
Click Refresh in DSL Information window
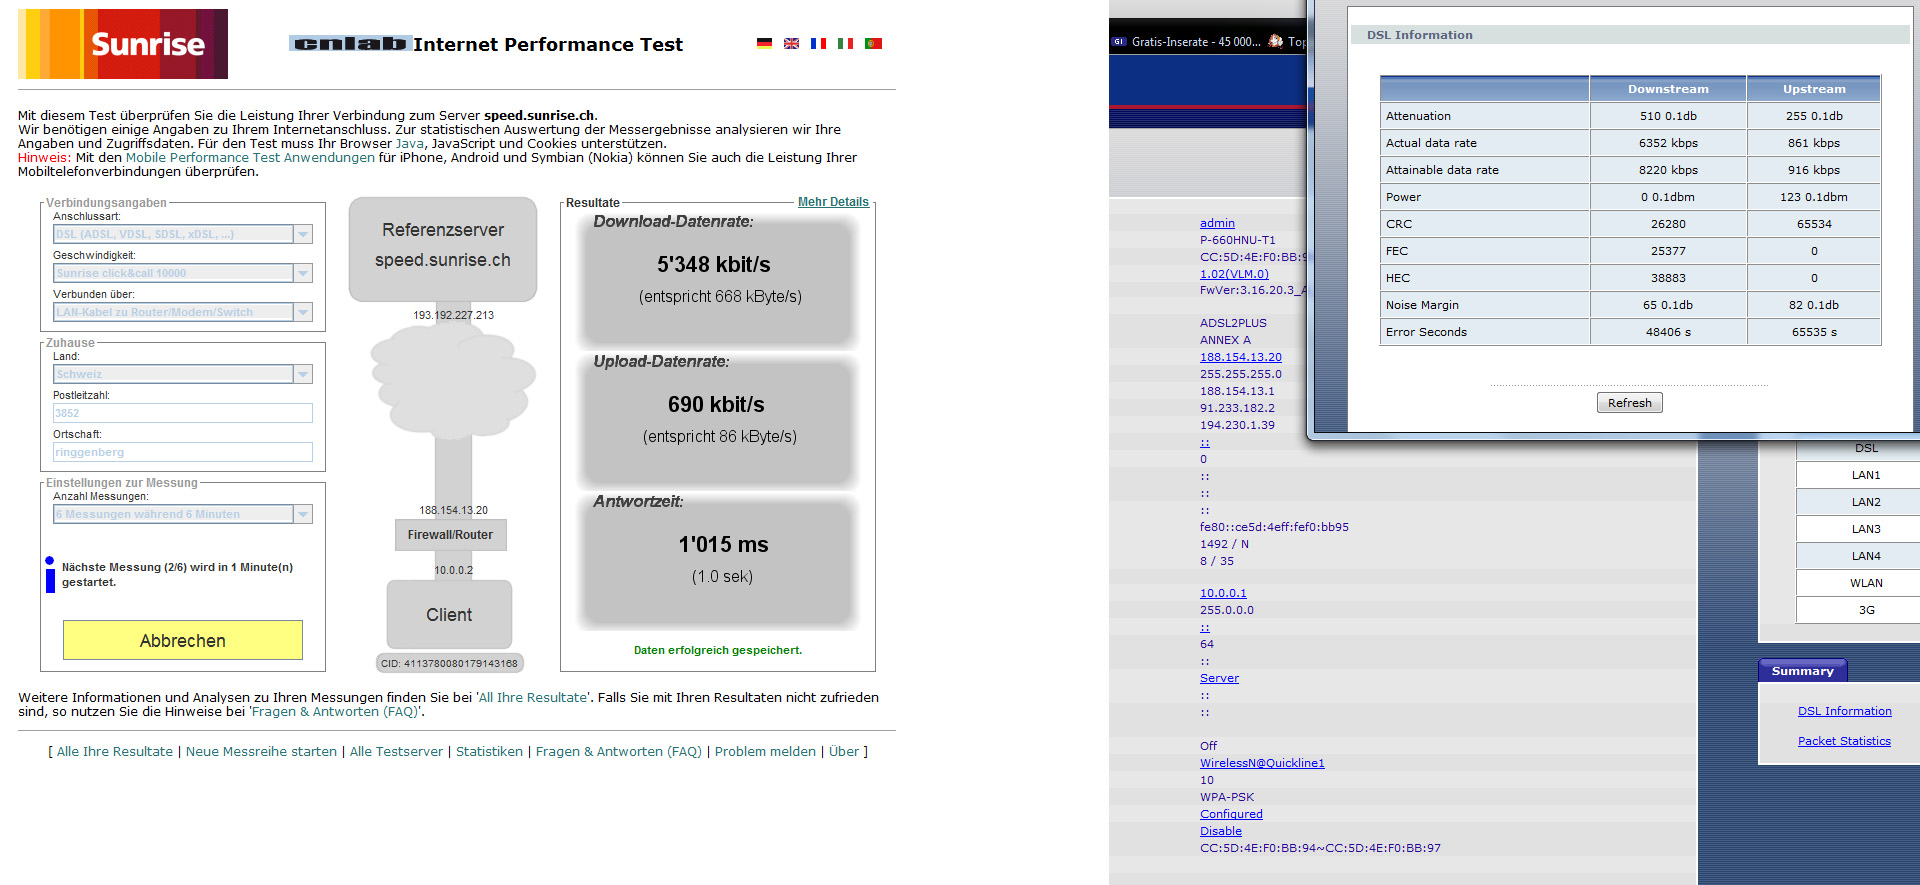click(1630, 403)
